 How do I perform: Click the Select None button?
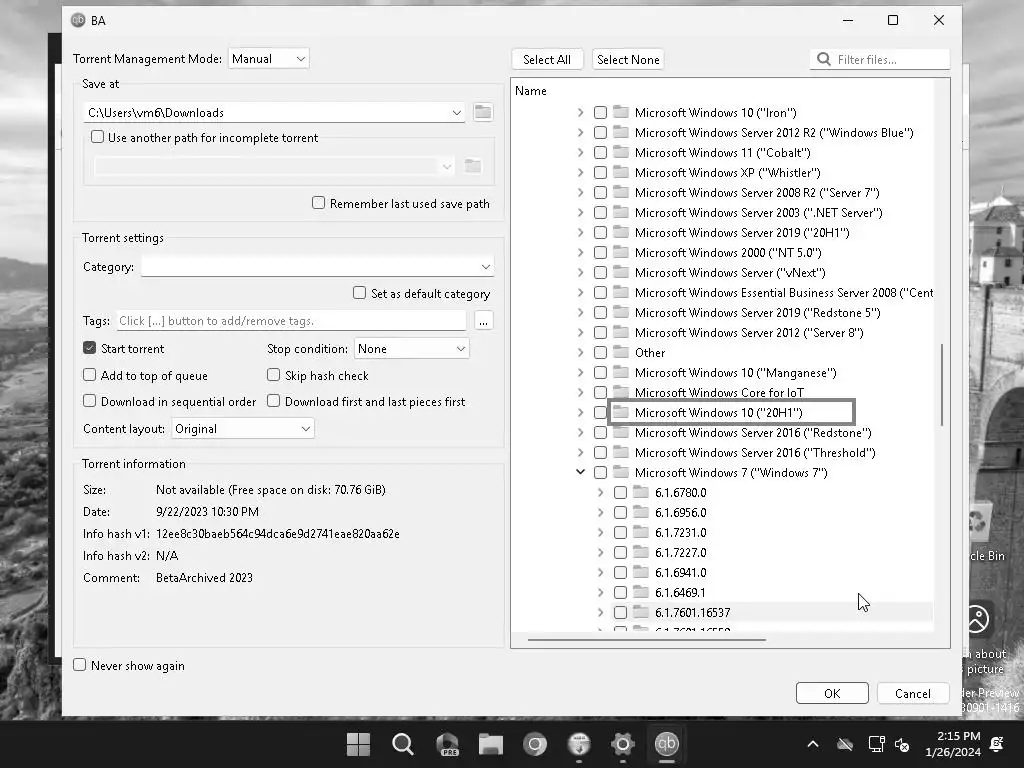click(628, 59)
